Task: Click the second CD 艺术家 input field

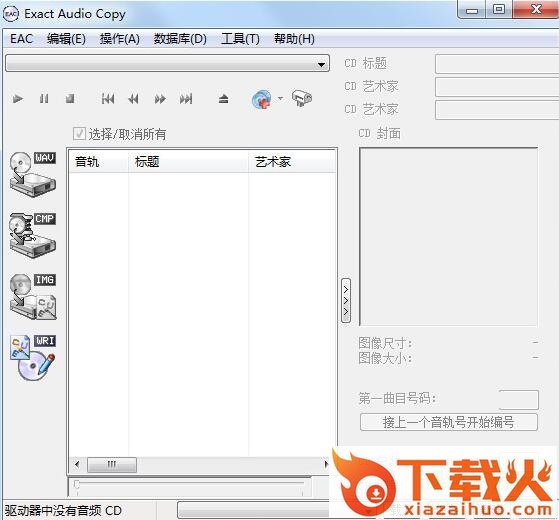Action: coord(497,110)
